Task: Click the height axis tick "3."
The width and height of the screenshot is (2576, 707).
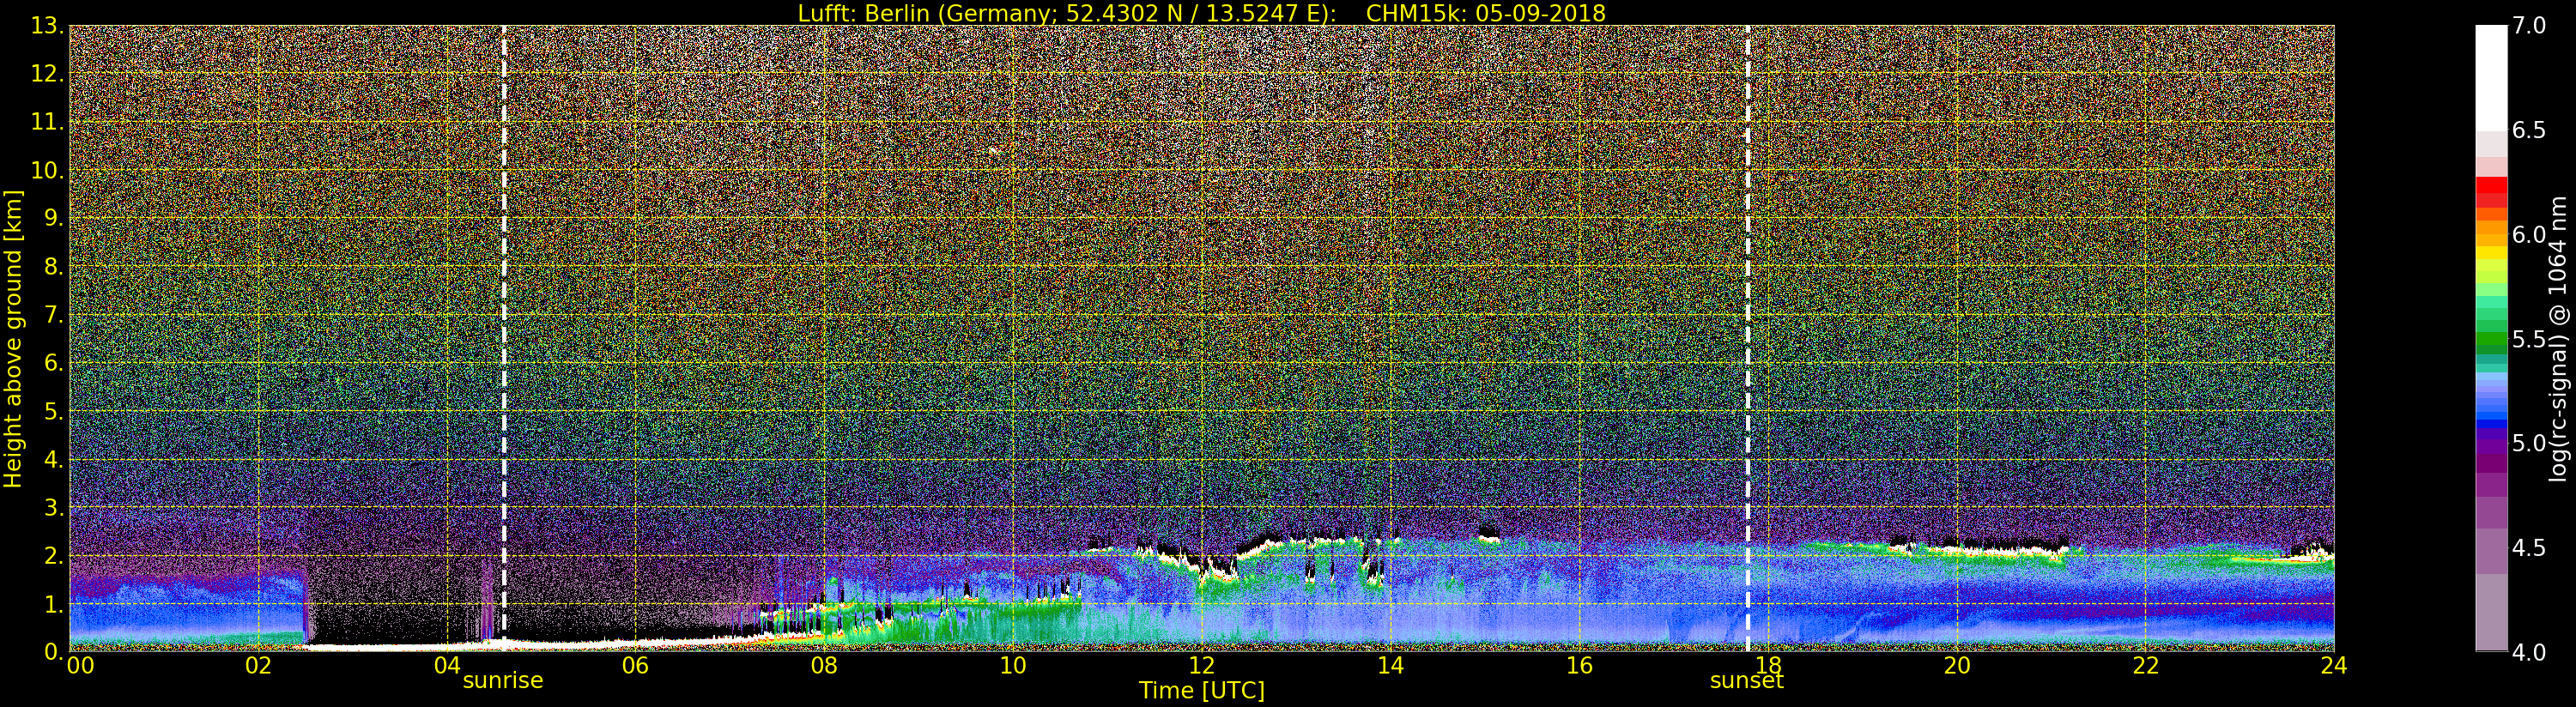Action: tap(53, 507)
